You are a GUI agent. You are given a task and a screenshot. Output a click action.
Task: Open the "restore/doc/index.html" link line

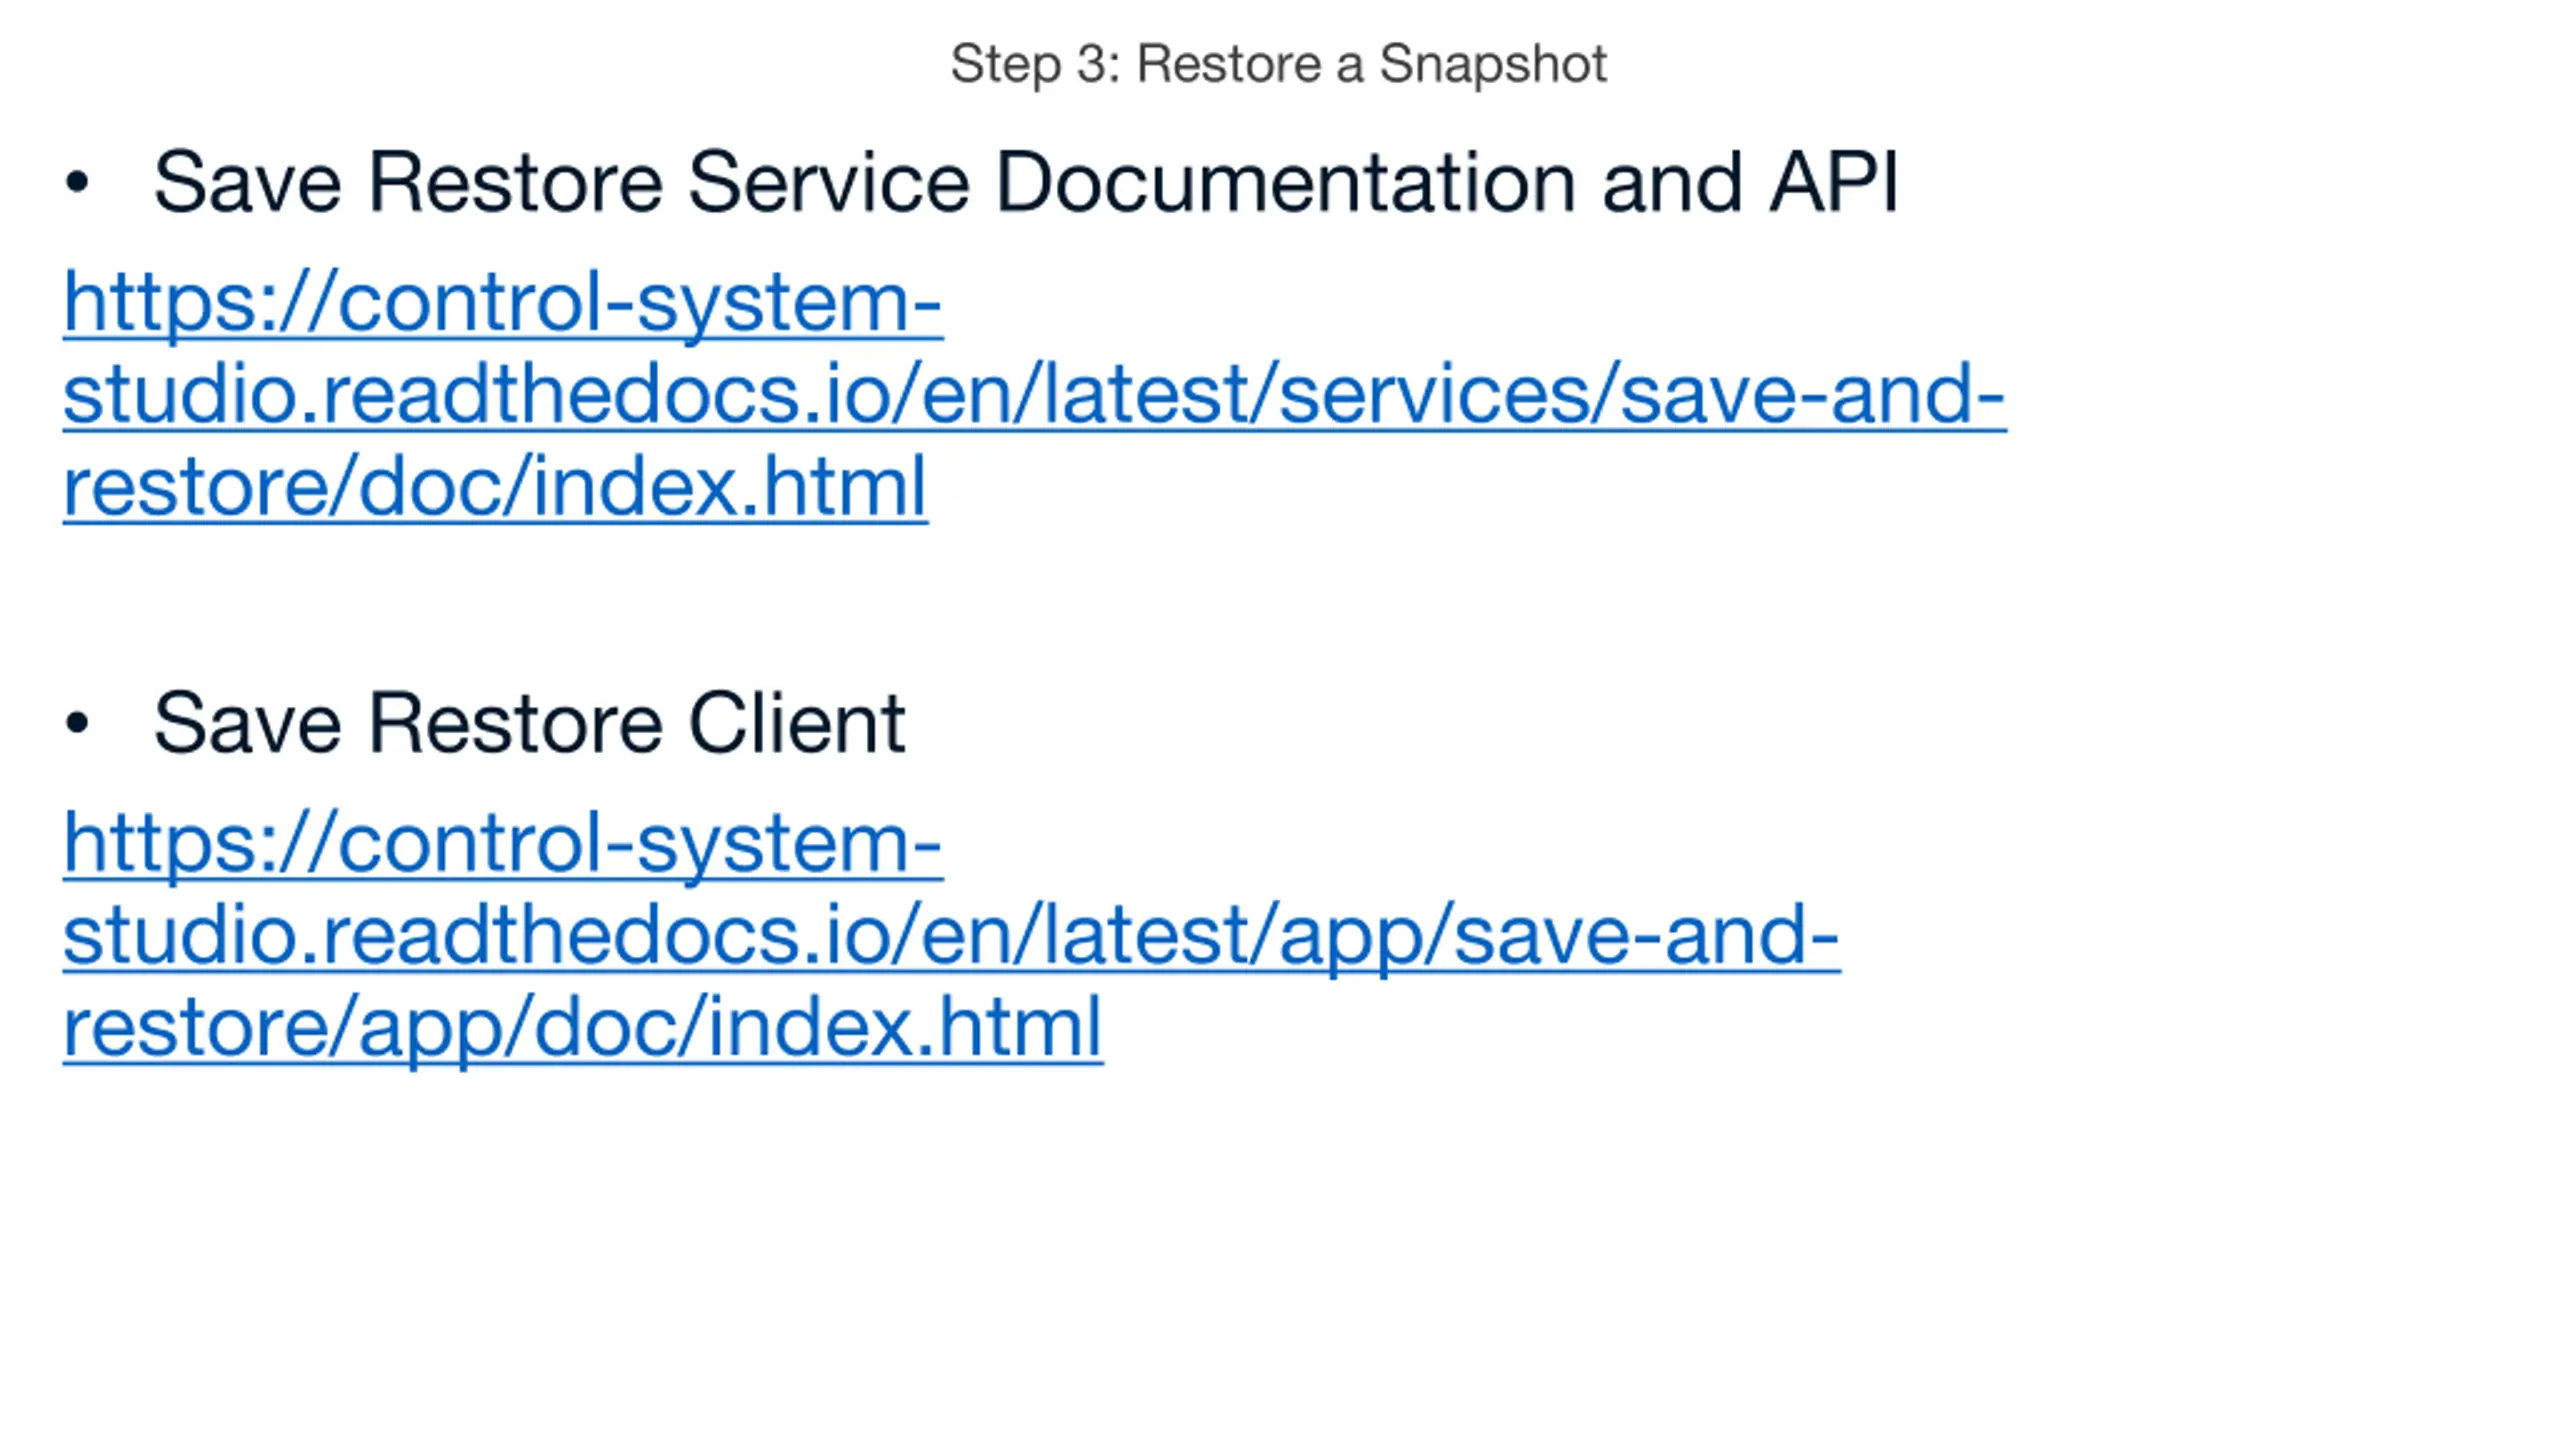point(495,487)
